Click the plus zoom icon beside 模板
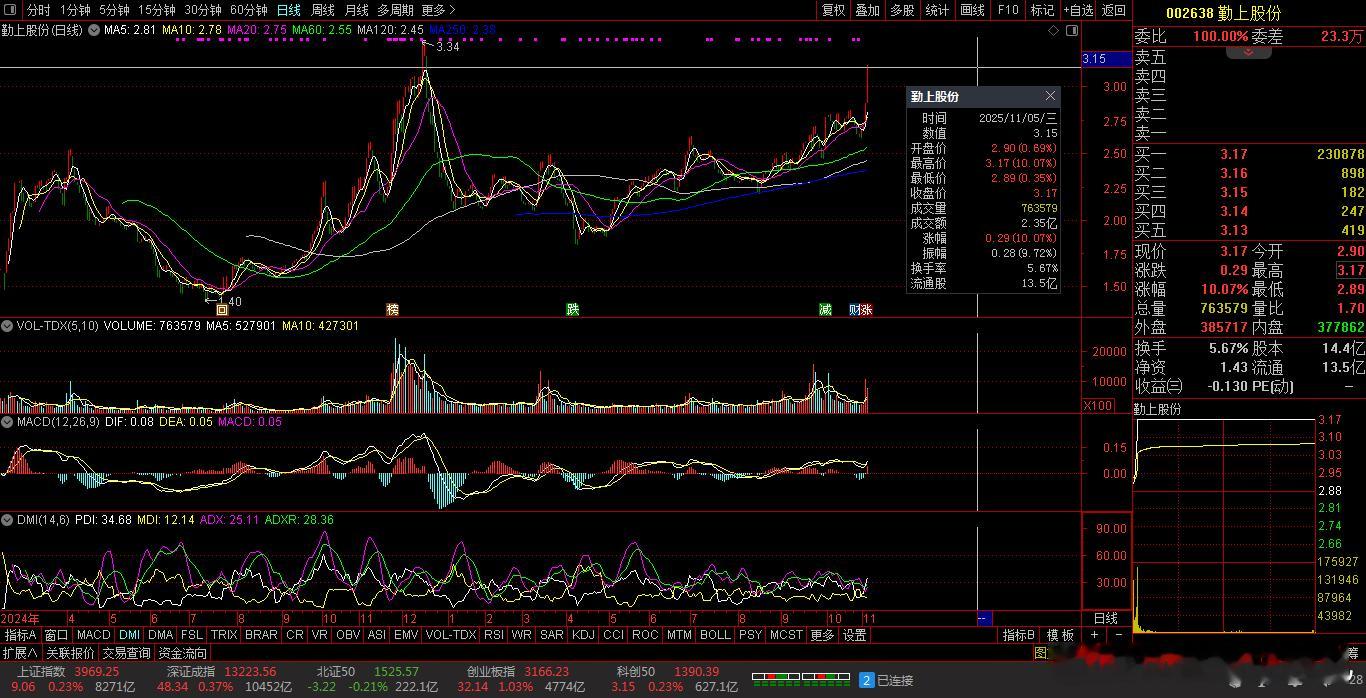Image resolution: width=1366 pixels, height=698 pixels. 1094,635
